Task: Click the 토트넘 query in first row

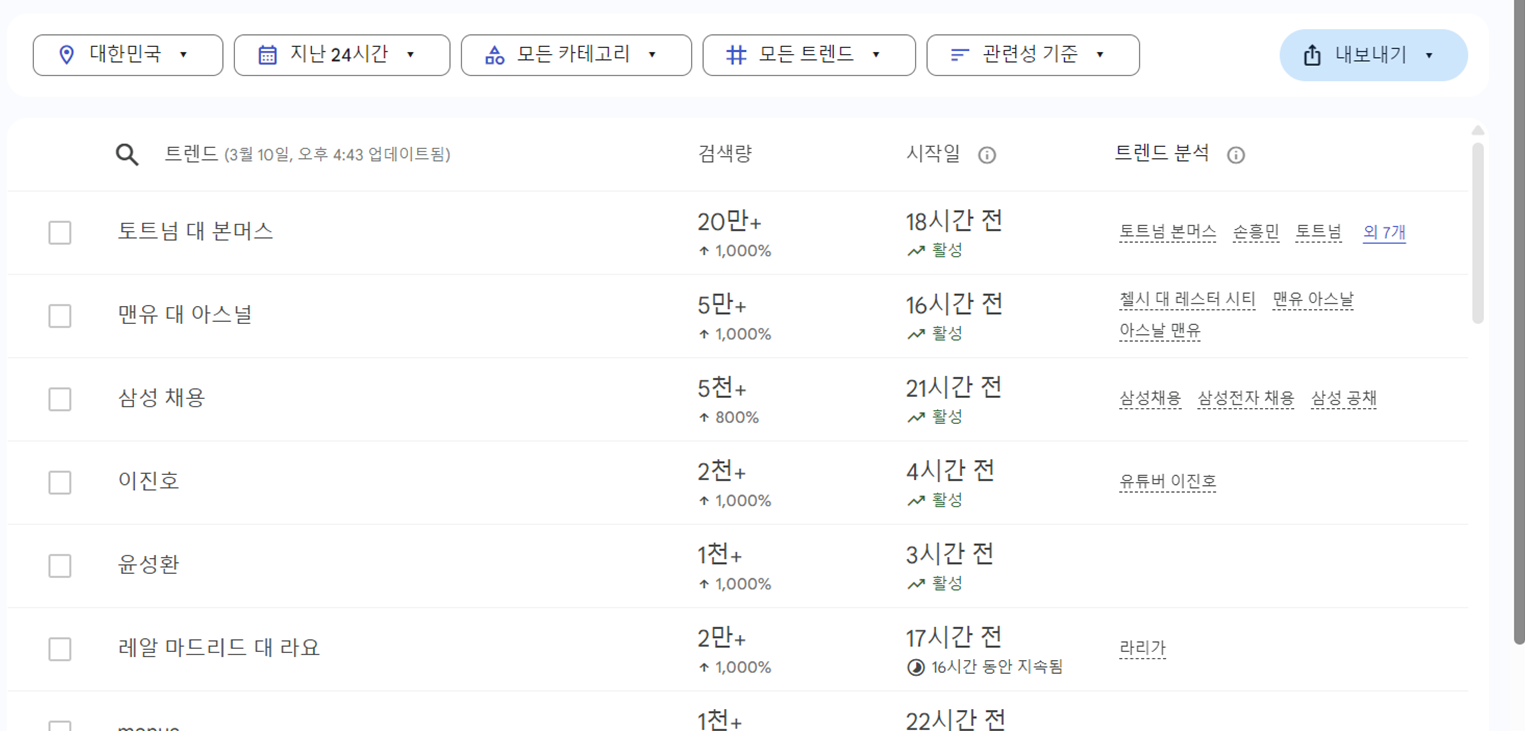Action: (1319, 232)
